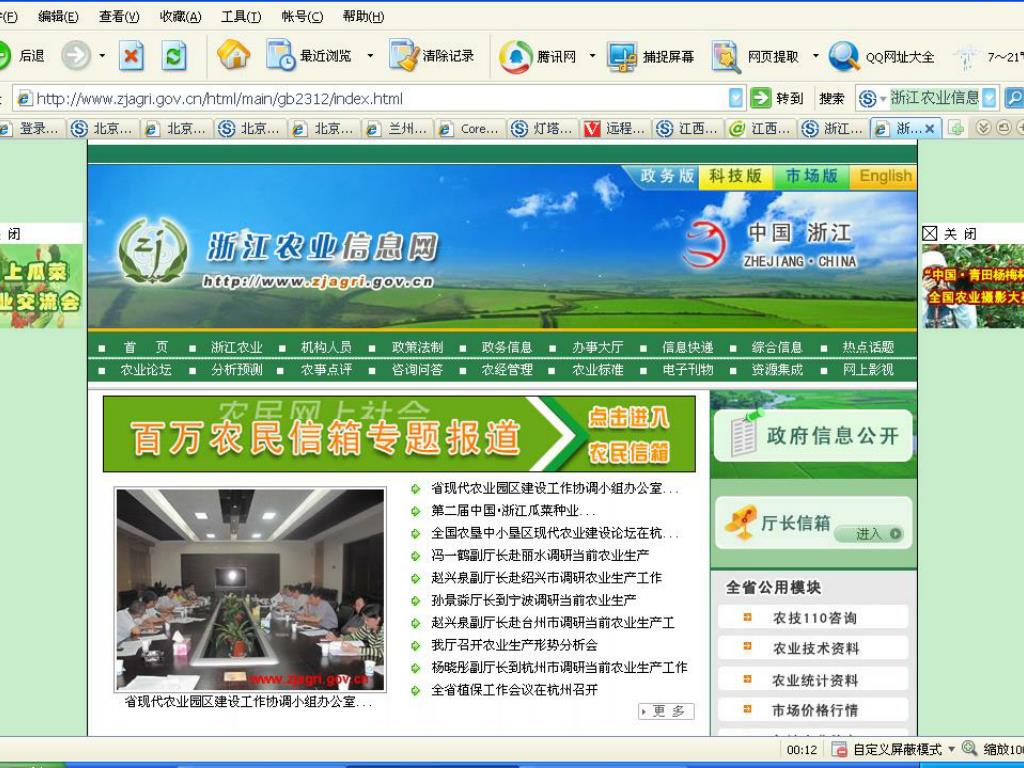Open the 帮助(H) menu
Image resolution: width=1024 pixels, height=768 pixels.
pos(363,17)
